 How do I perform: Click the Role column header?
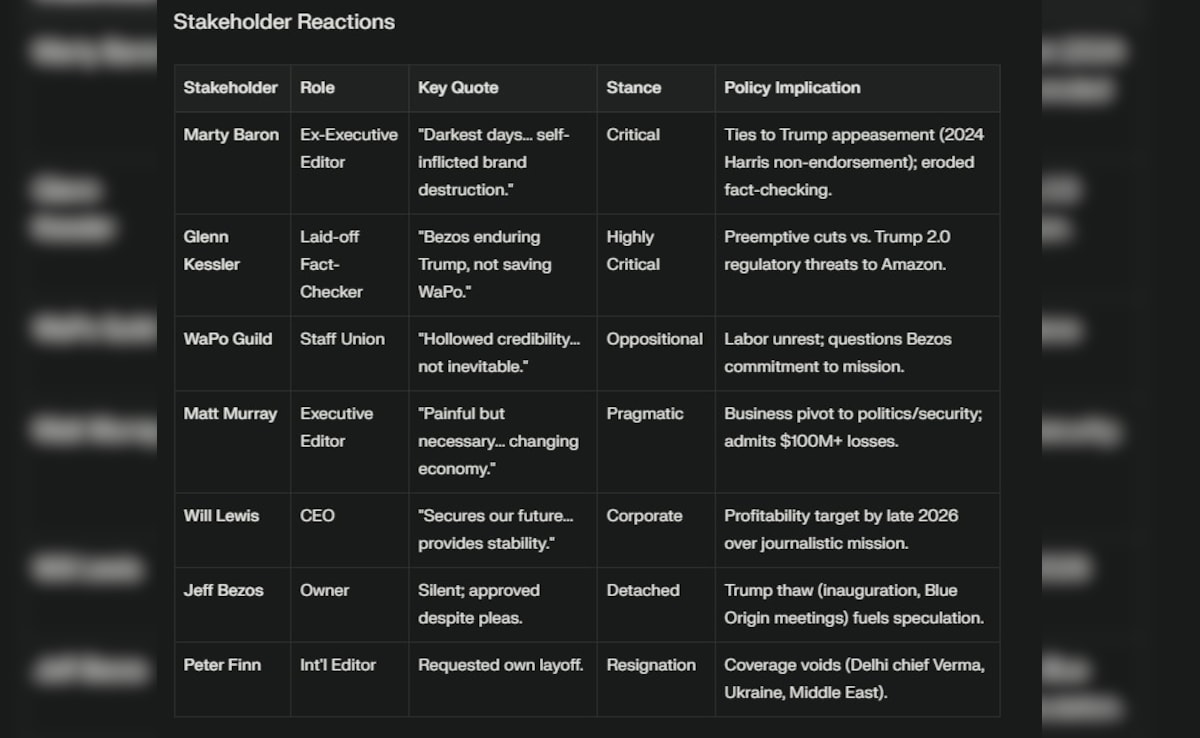click(317, 88)
